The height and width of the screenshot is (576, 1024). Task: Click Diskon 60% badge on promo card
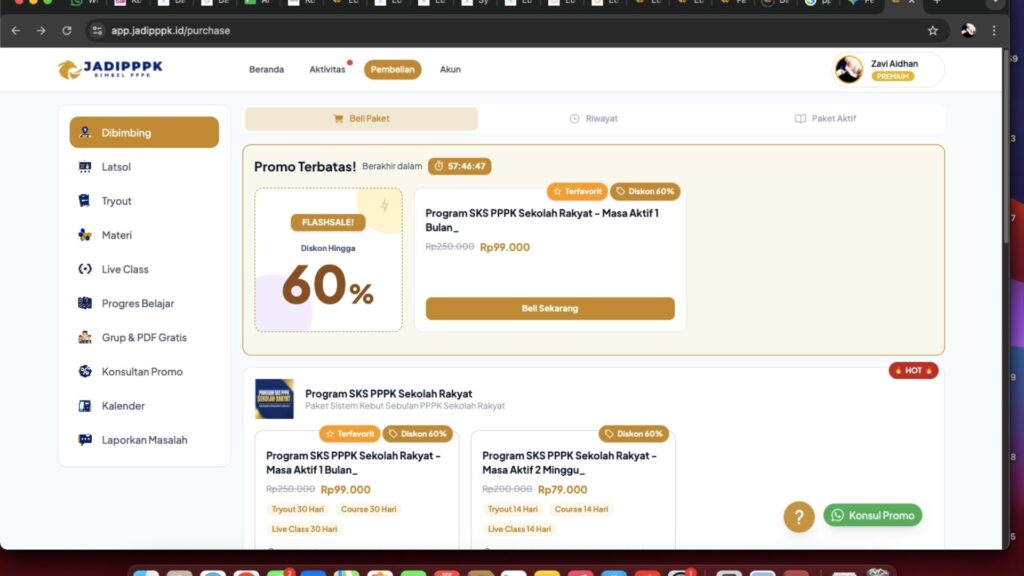click(645, 191)
